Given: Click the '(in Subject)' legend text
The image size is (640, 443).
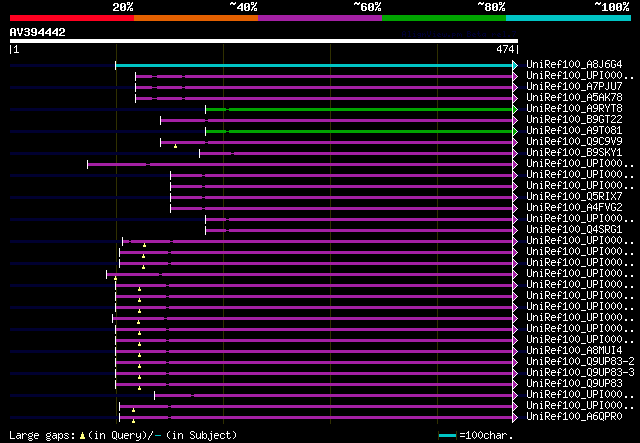Looking at the screenshot, I should point(201,435).
